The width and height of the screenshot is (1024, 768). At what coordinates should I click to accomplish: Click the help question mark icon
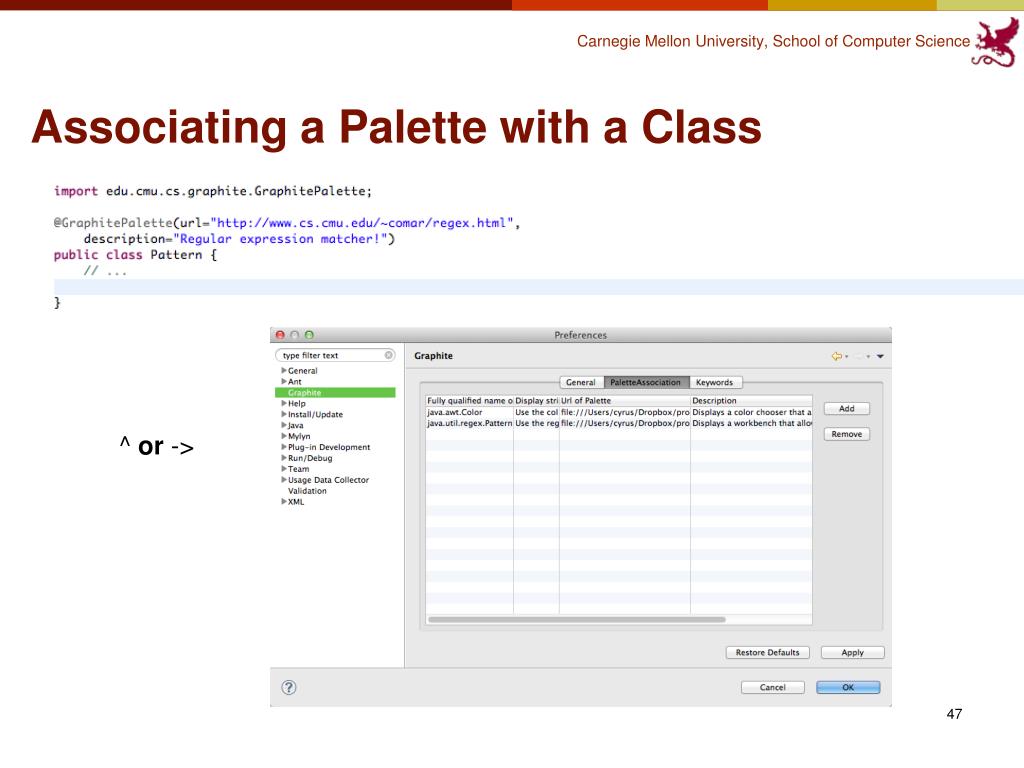point(289,687)
